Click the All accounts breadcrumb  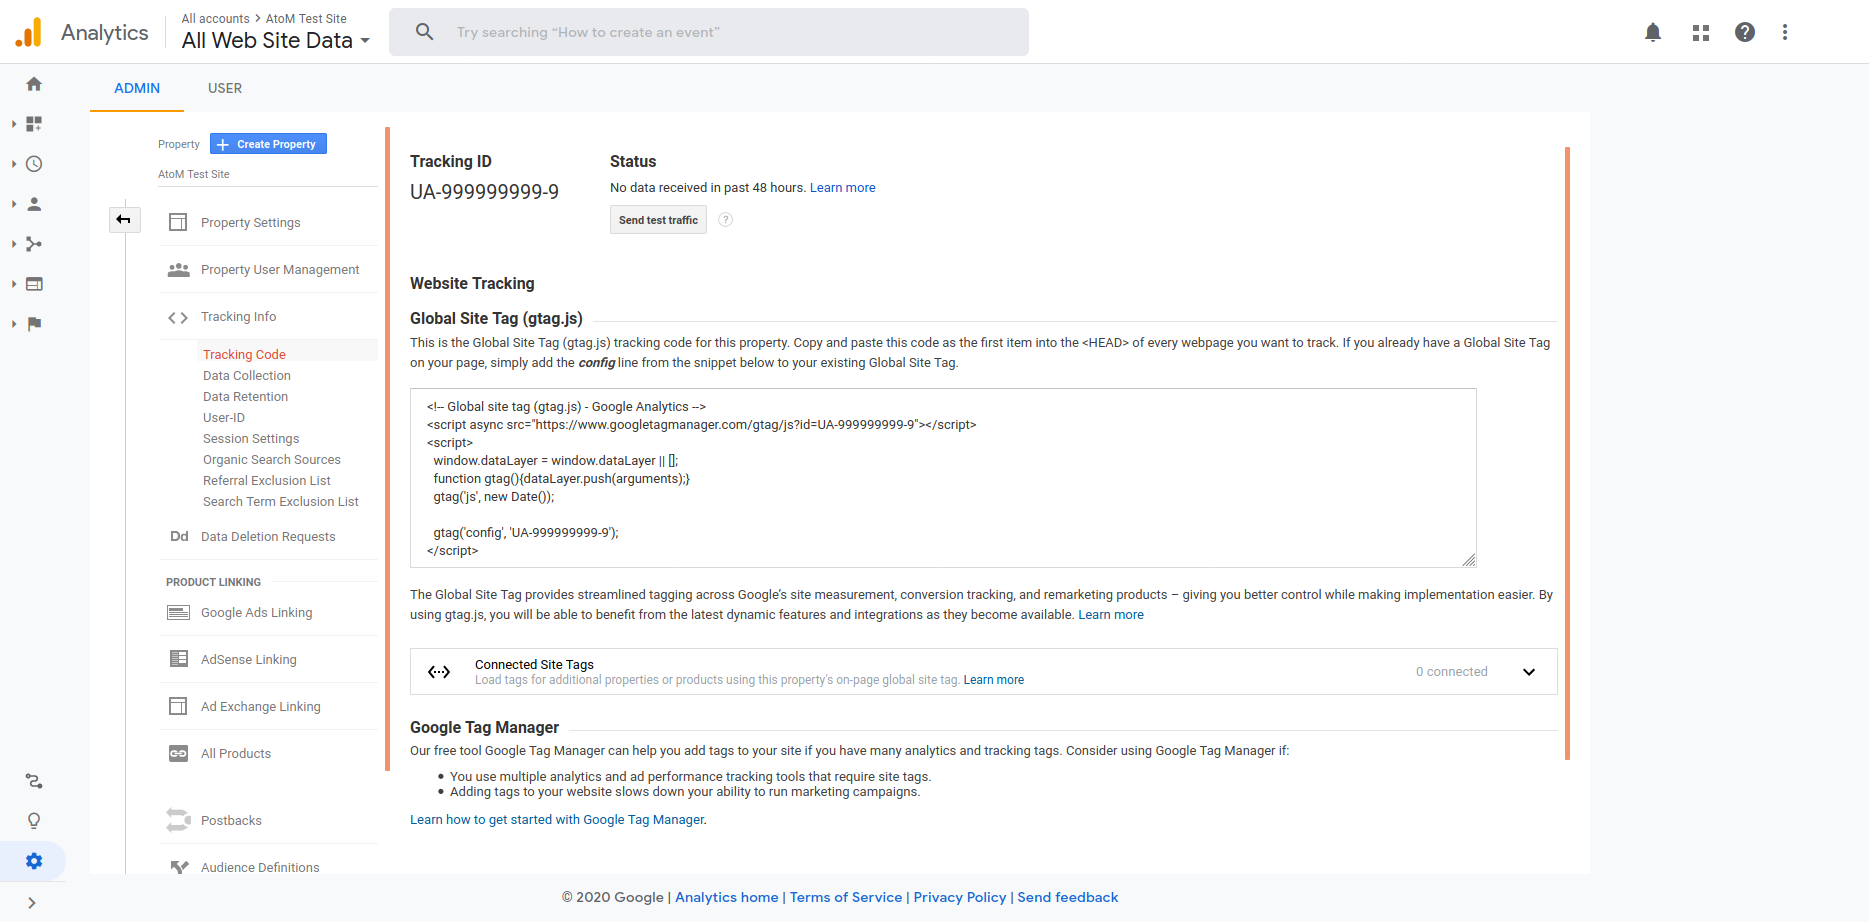click(x=215, y=19)
